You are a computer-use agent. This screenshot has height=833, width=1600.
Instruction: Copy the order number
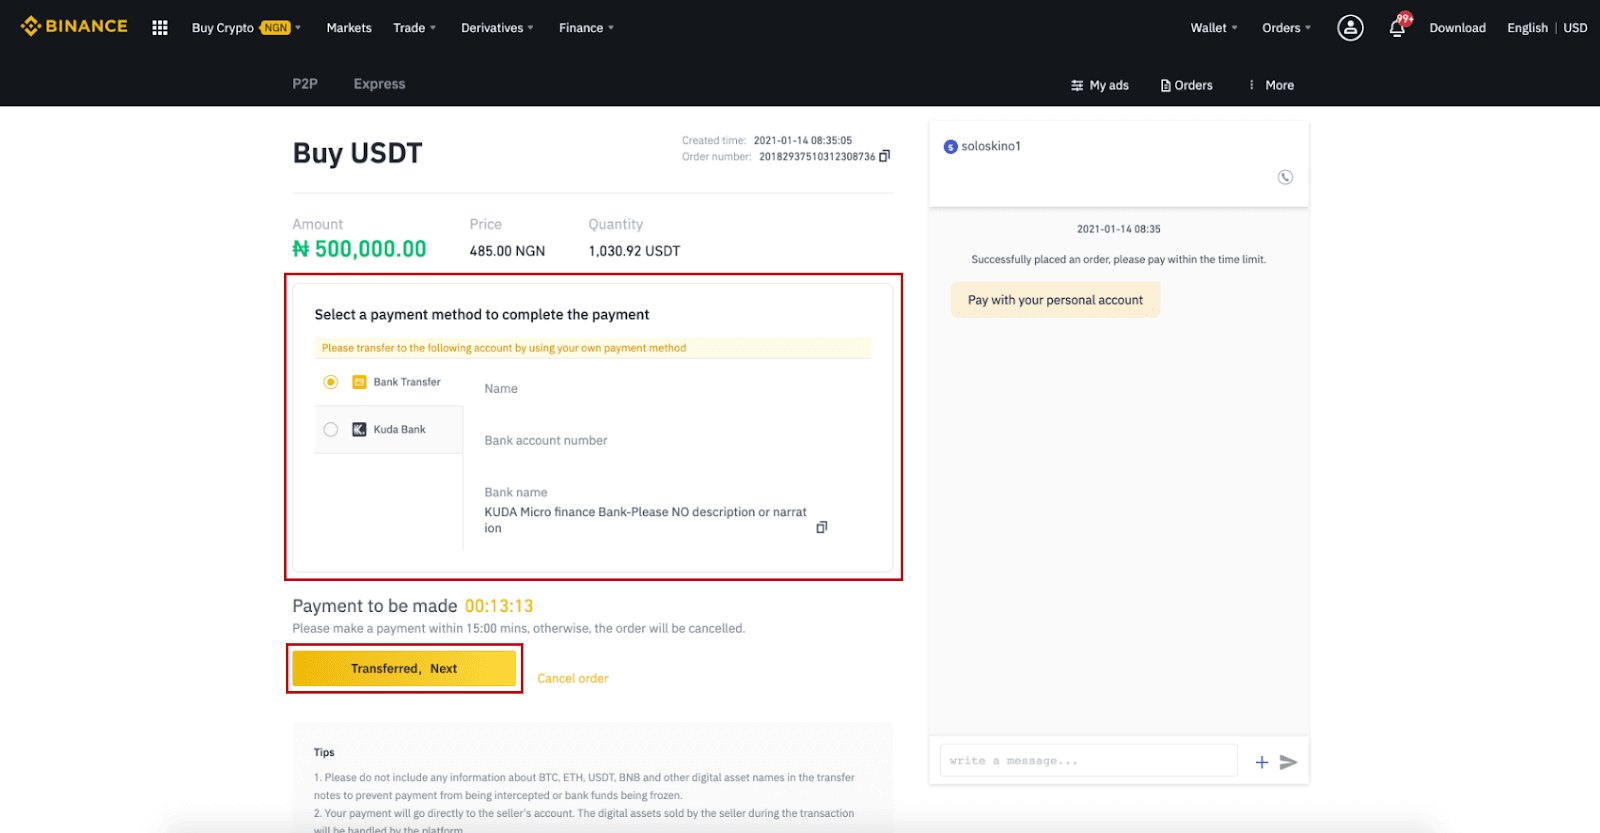(884, 156)
